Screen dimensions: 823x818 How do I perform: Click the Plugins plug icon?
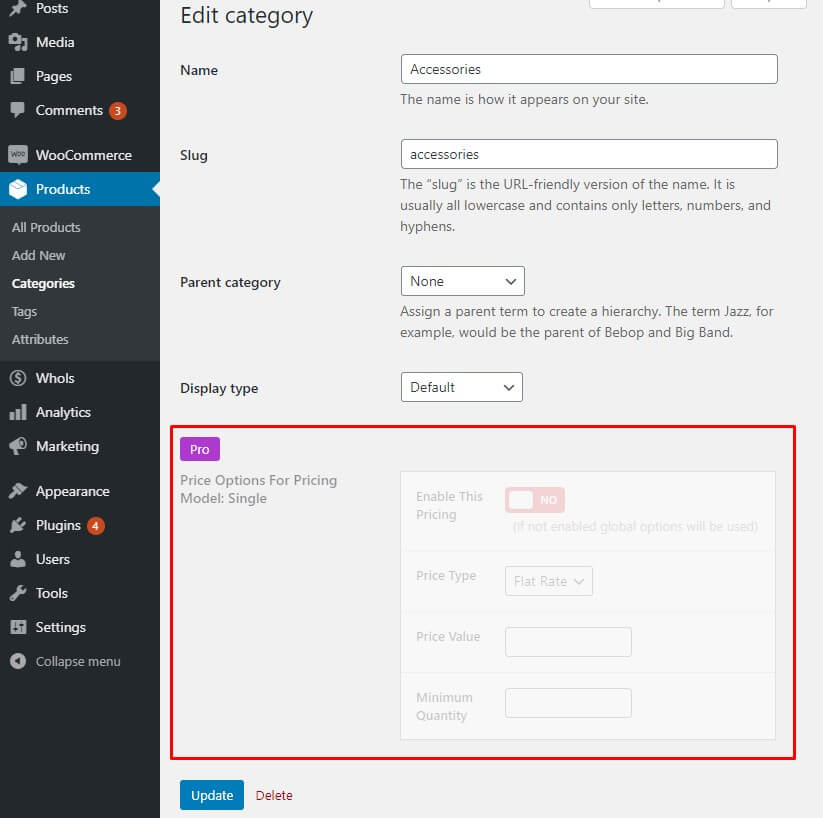[18, 525]
